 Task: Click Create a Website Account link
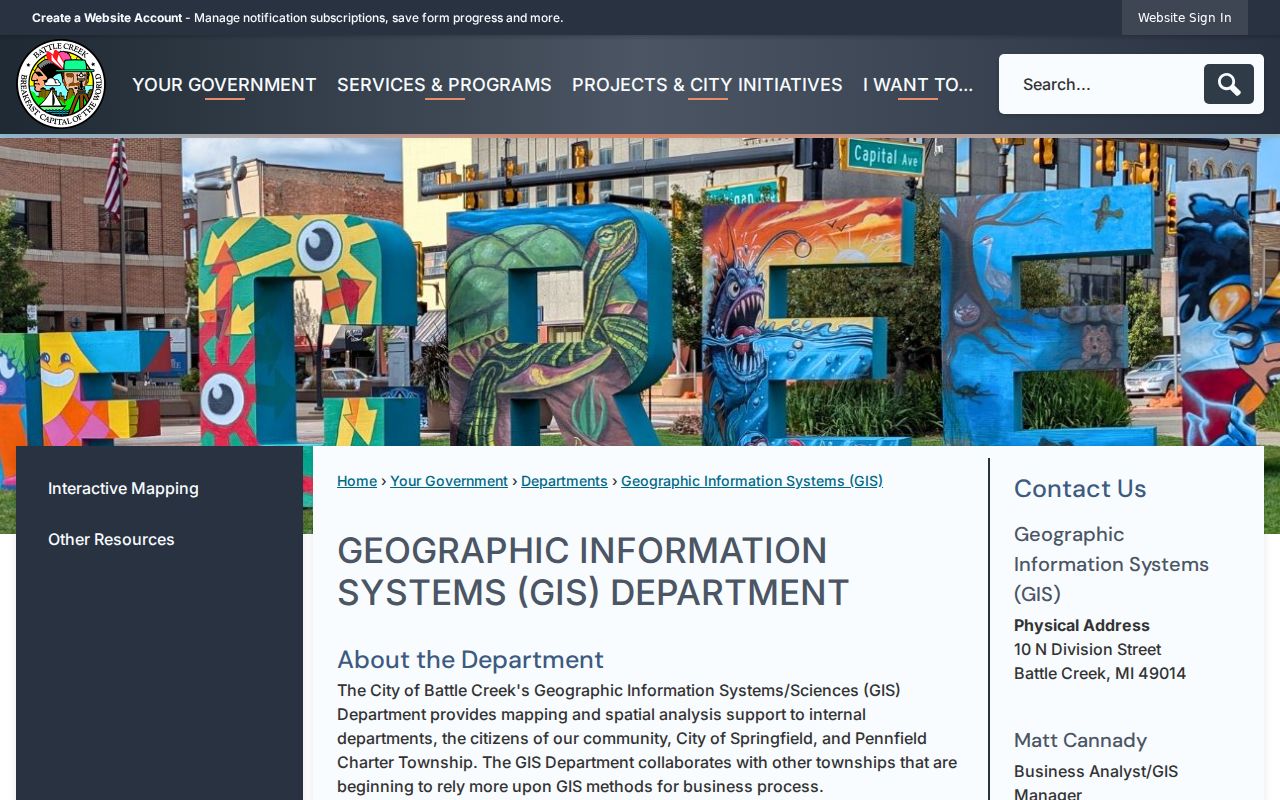click(x=107, y=18)
